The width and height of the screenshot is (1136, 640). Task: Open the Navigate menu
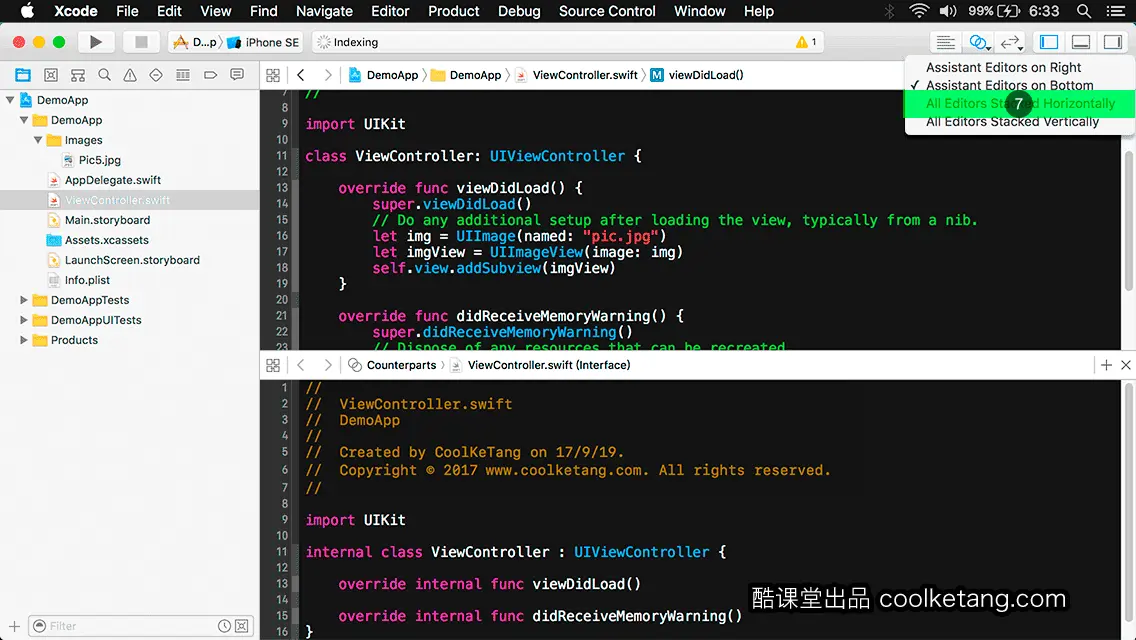coord(324,11)
